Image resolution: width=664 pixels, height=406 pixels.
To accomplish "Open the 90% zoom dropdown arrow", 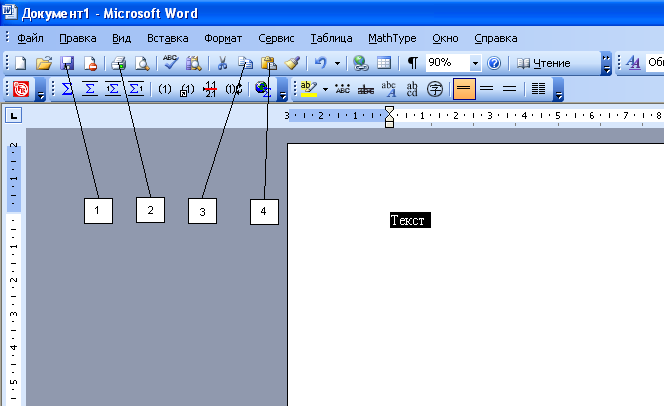I will [x=476, y=64].
